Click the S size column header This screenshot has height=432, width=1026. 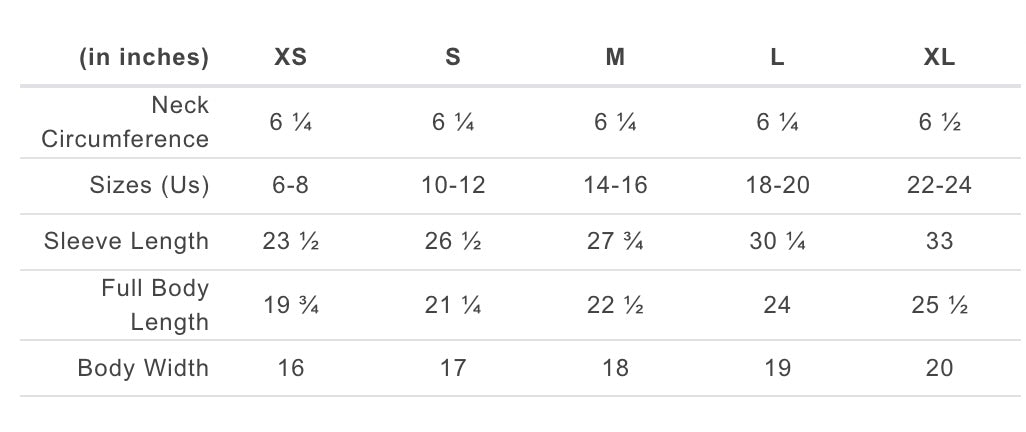point(453,57)
